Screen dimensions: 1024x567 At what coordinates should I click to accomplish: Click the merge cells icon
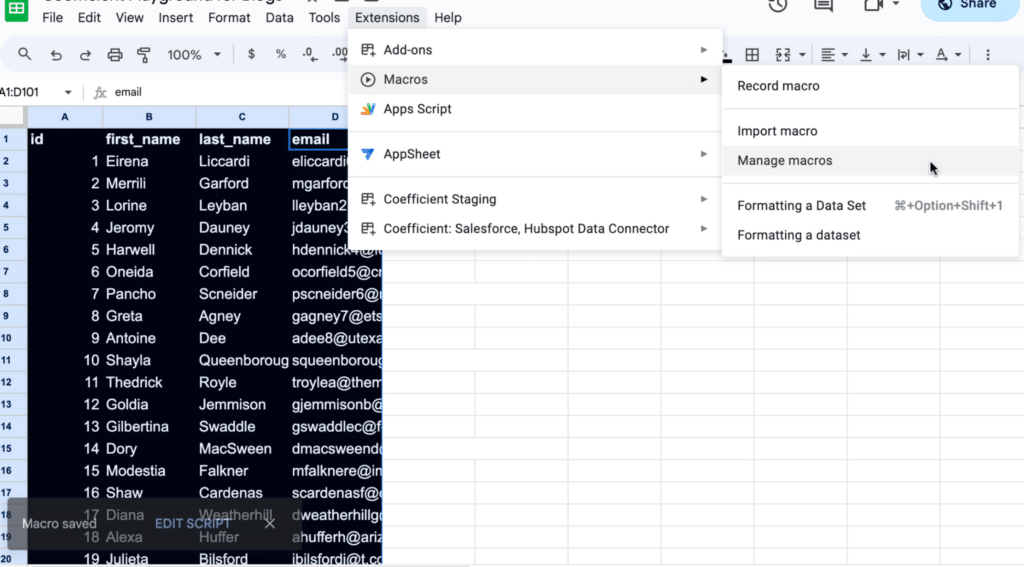[783, 55]
